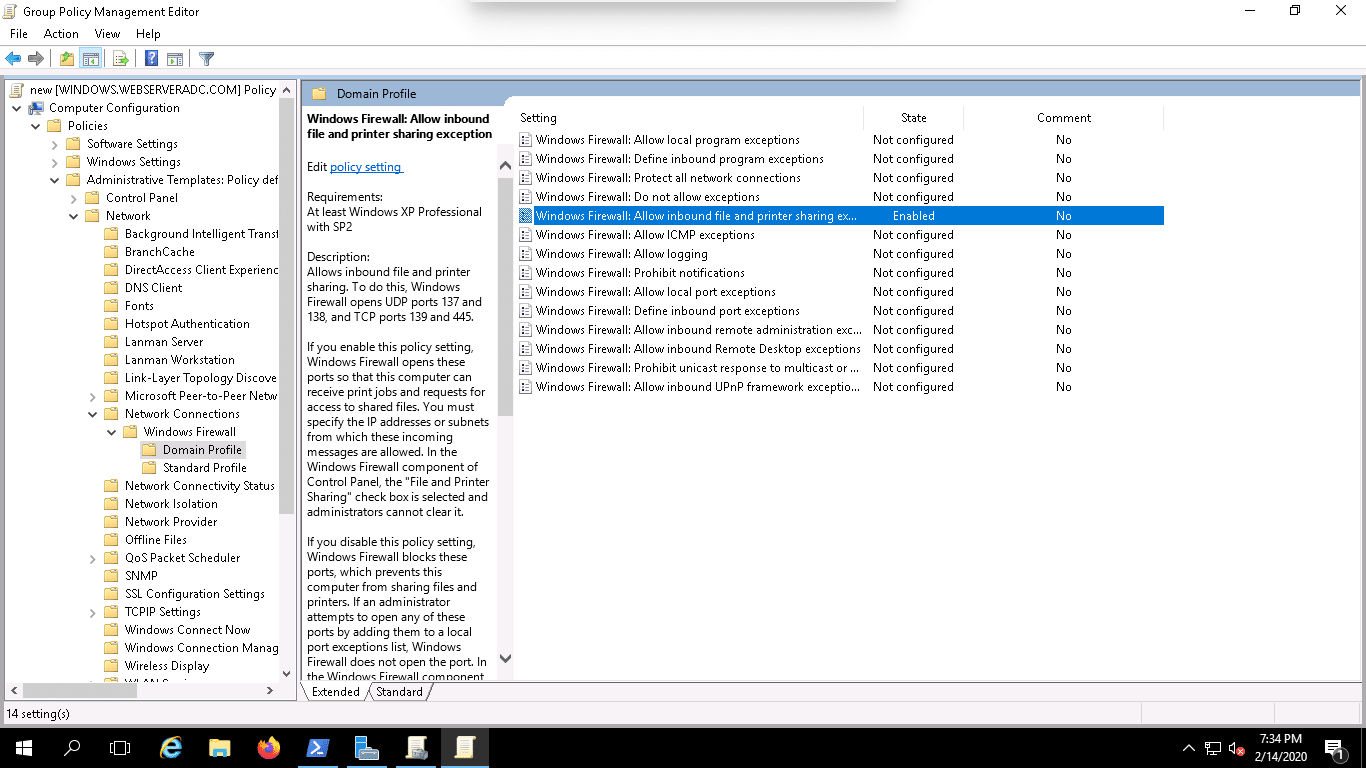Expand Control Panel tree node
1366x768 pixels.
[x=74, y=198]
